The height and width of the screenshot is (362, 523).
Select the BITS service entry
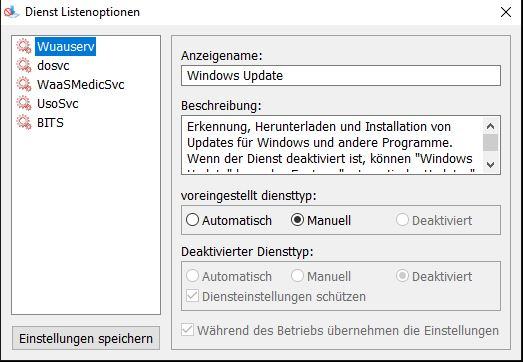pyautogui.click(x=50, y=122)
